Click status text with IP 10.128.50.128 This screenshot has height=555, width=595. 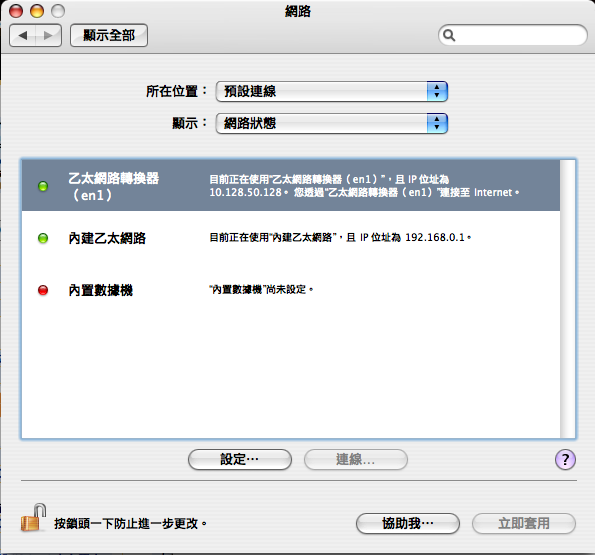364,186
